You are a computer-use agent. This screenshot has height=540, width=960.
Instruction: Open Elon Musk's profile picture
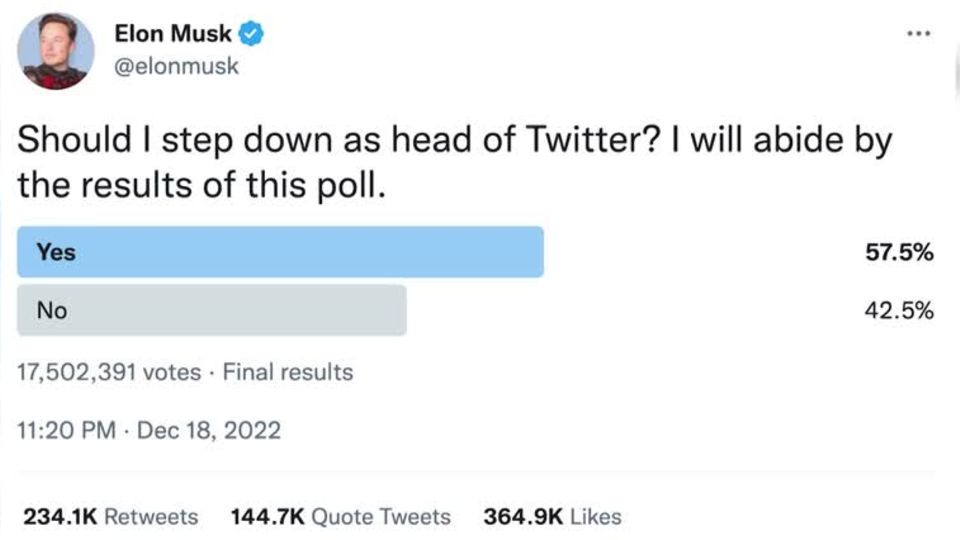[57, 51]
